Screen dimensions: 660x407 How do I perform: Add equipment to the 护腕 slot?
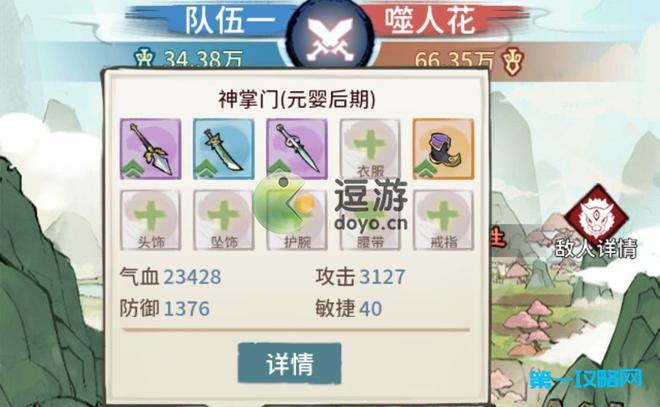point(297,220)
